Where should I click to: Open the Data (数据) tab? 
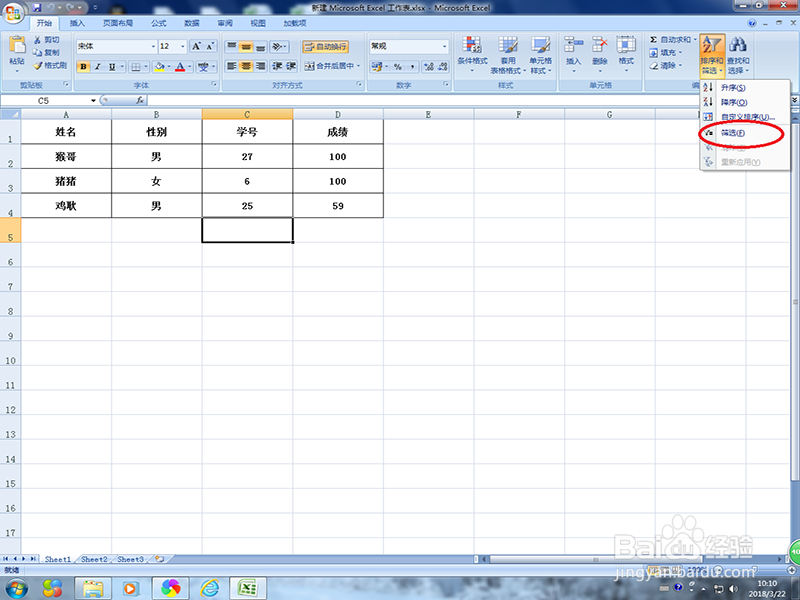tap(192, 23)
